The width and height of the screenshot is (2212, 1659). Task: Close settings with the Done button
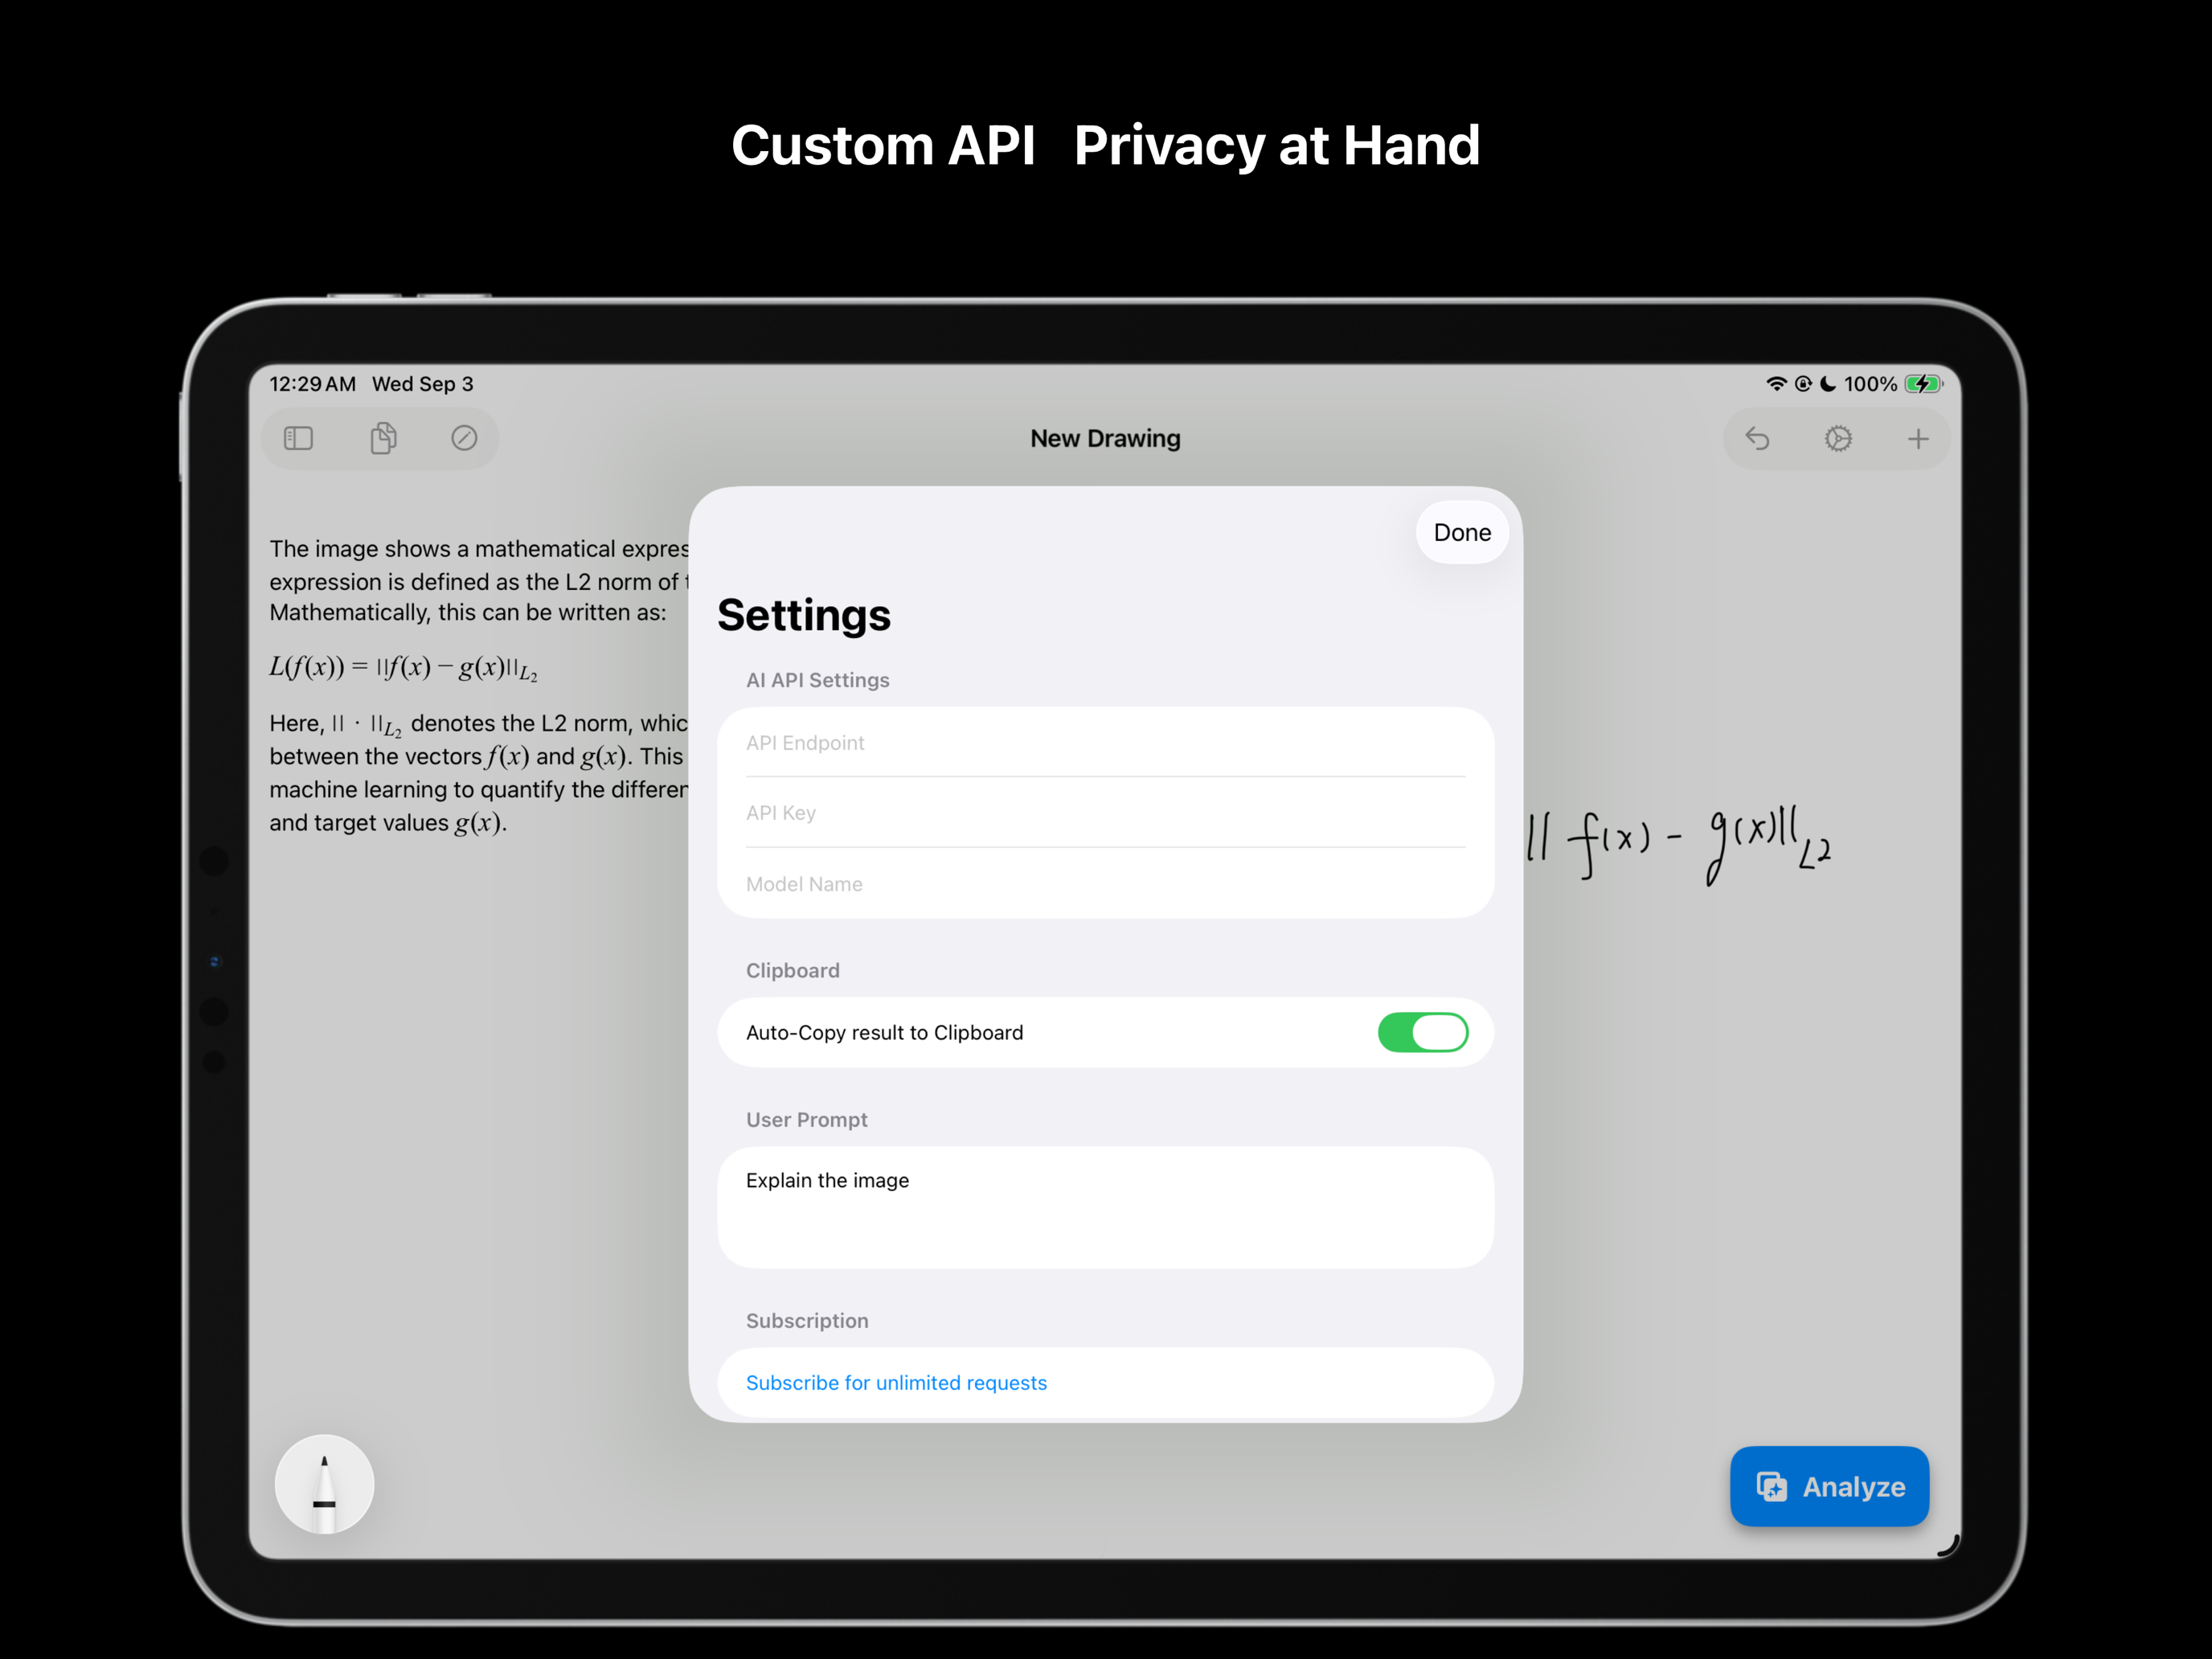1462,532
